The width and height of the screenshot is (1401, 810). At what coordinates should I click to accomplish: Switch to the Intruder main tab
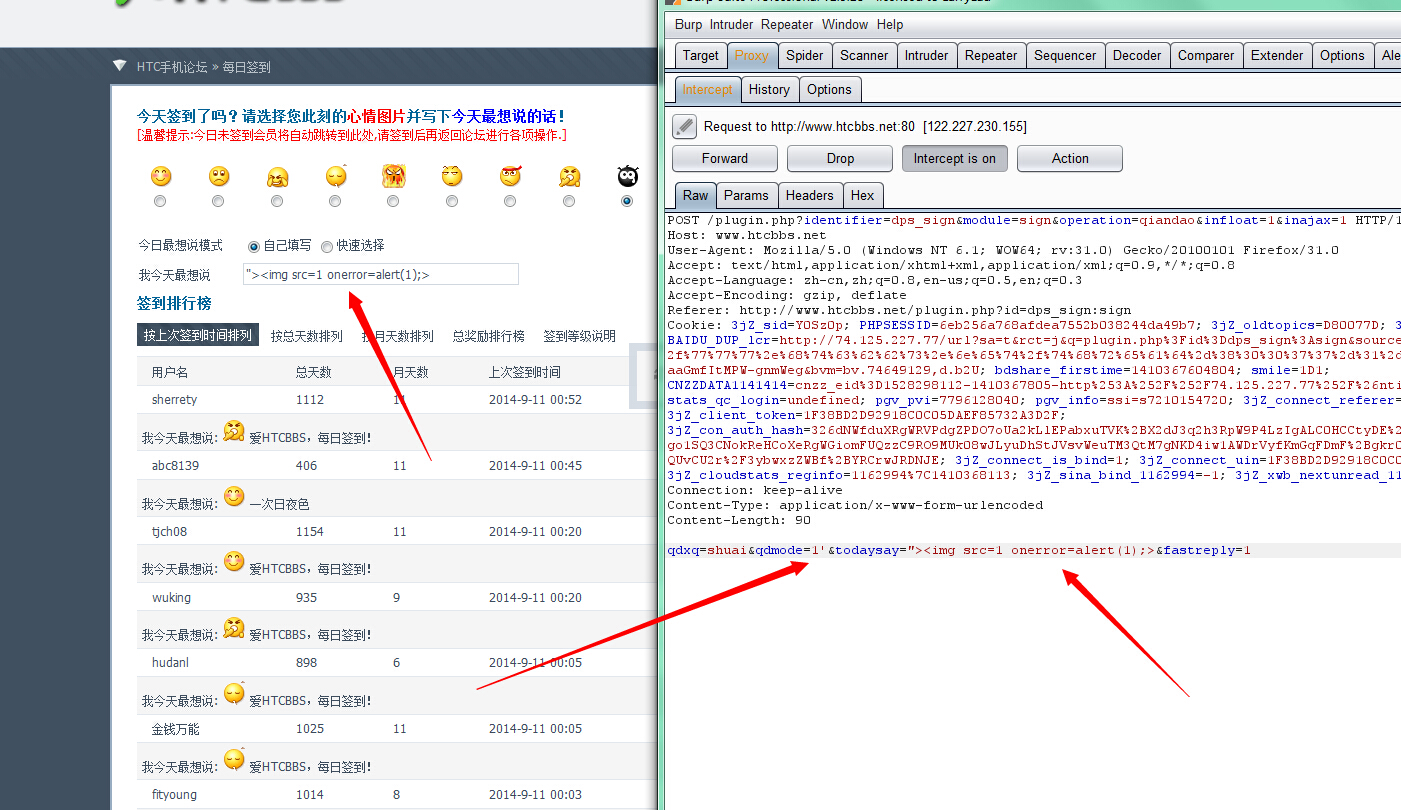927,56
